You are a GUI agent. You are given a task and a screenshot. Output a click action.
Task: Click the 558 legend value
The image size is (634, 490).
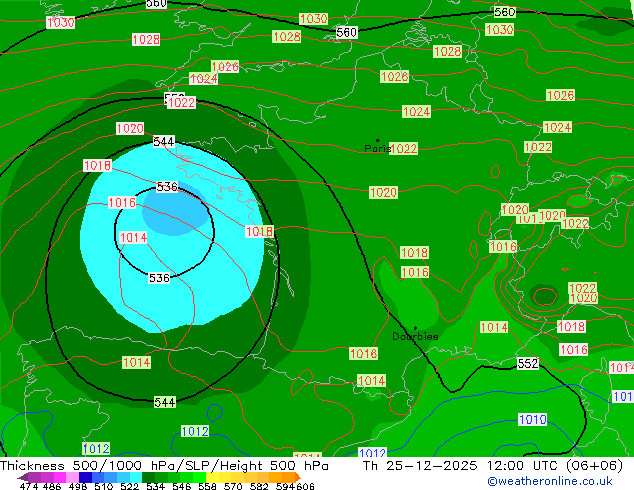(x=207, y=486)
